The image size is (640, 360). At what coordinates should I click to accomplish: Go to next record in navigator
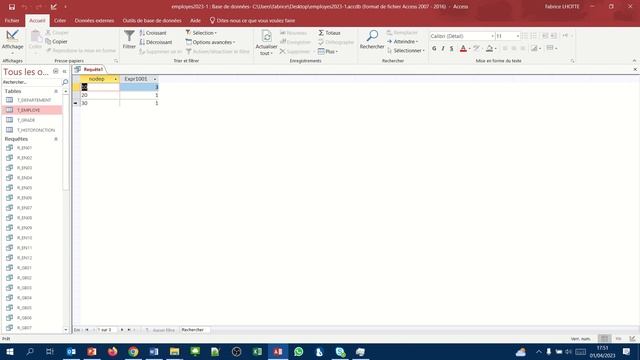click(x=122, y=330)
